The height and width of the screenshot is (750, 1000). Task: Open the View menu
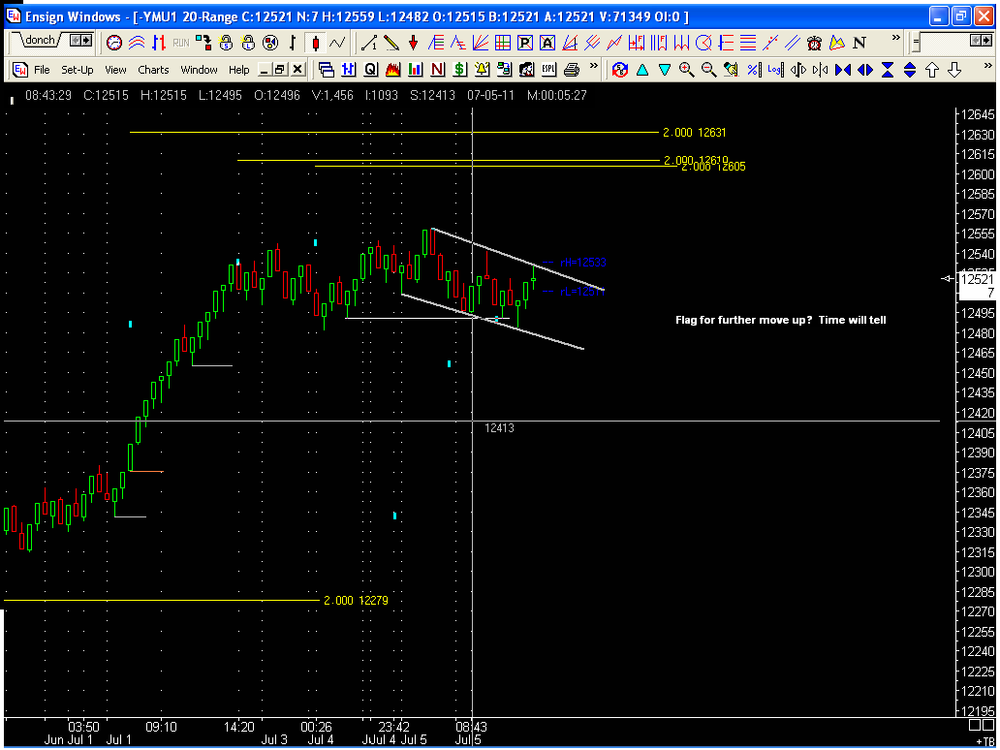[115, 70]
